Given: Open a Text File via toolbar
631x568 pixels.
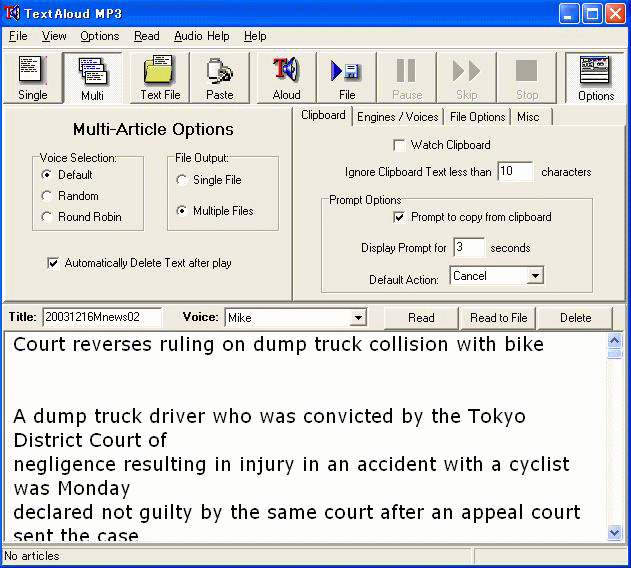Looking at the screenshot, I should point(160,78).
